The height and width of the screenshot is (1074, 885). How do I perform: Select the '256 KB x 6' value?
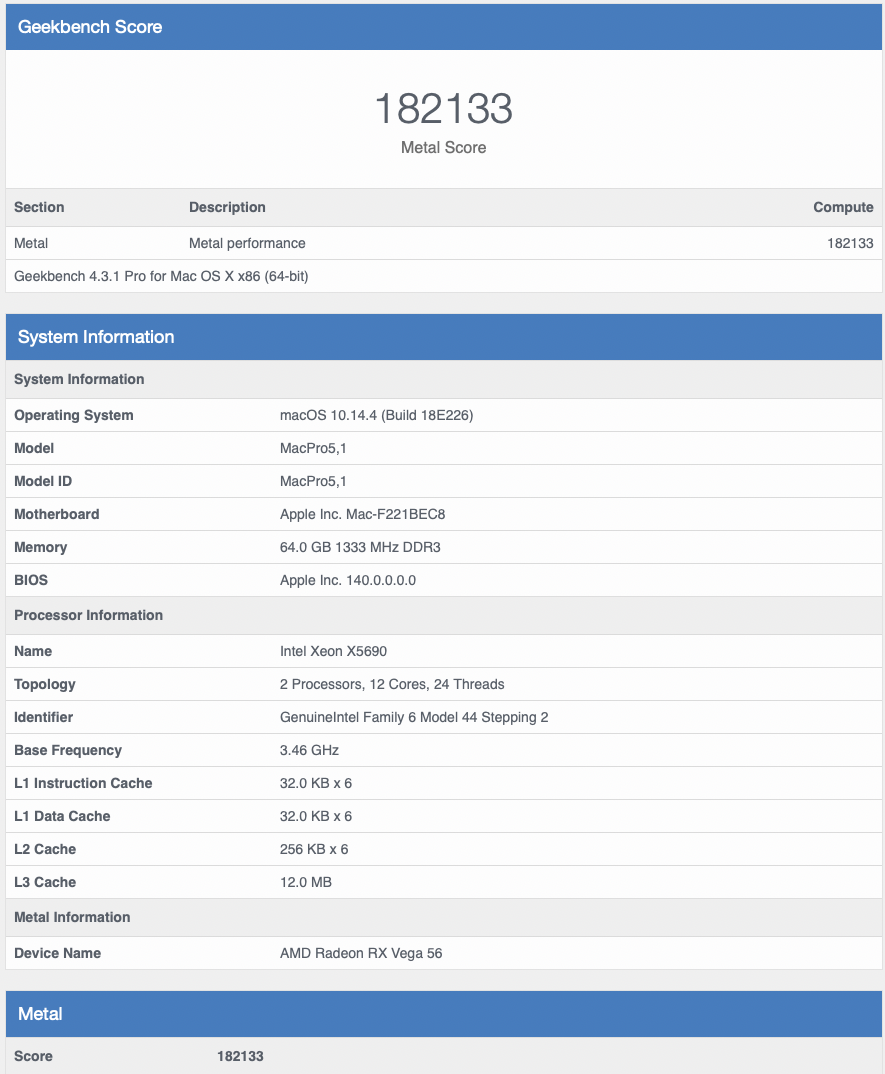[x=314, y=849]
